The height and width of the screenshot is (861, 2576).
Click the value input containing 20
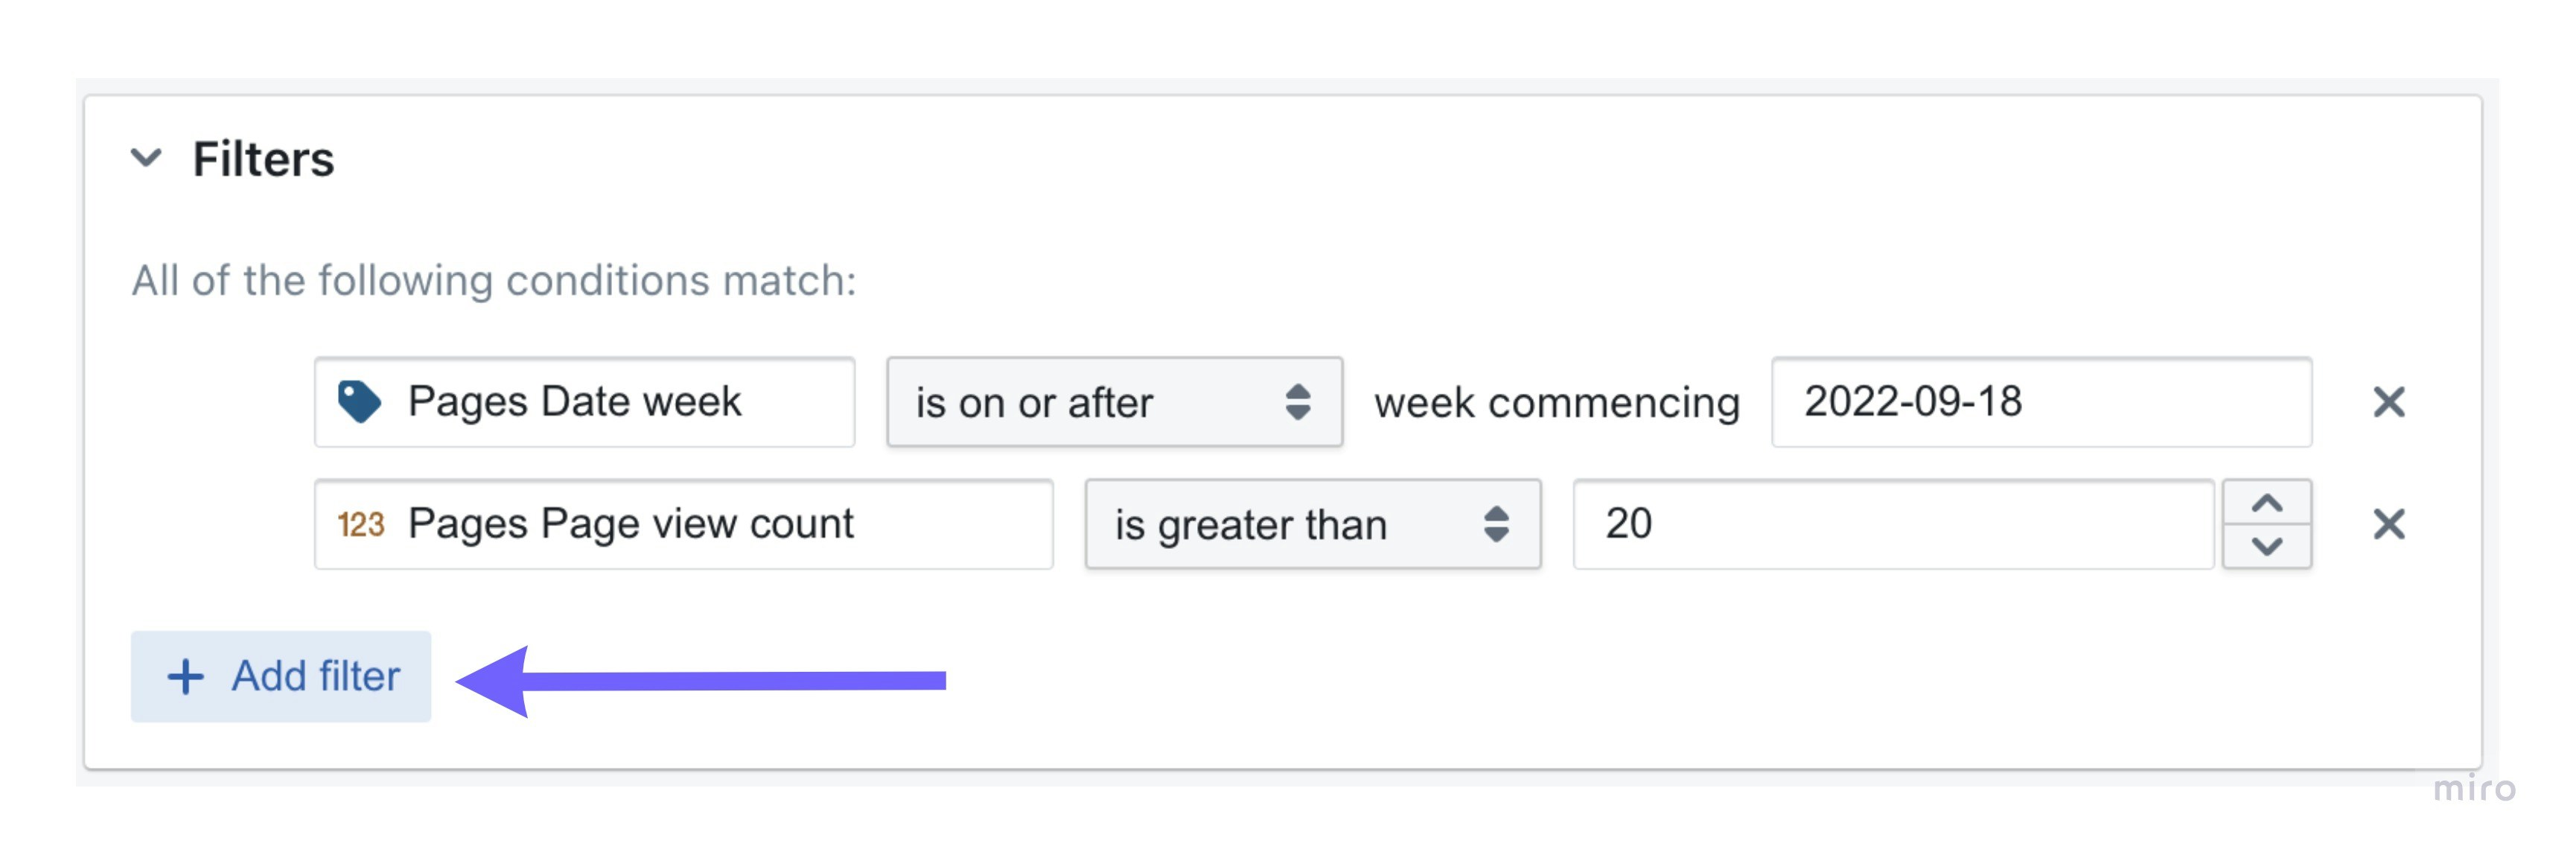tap(1892, 524)
